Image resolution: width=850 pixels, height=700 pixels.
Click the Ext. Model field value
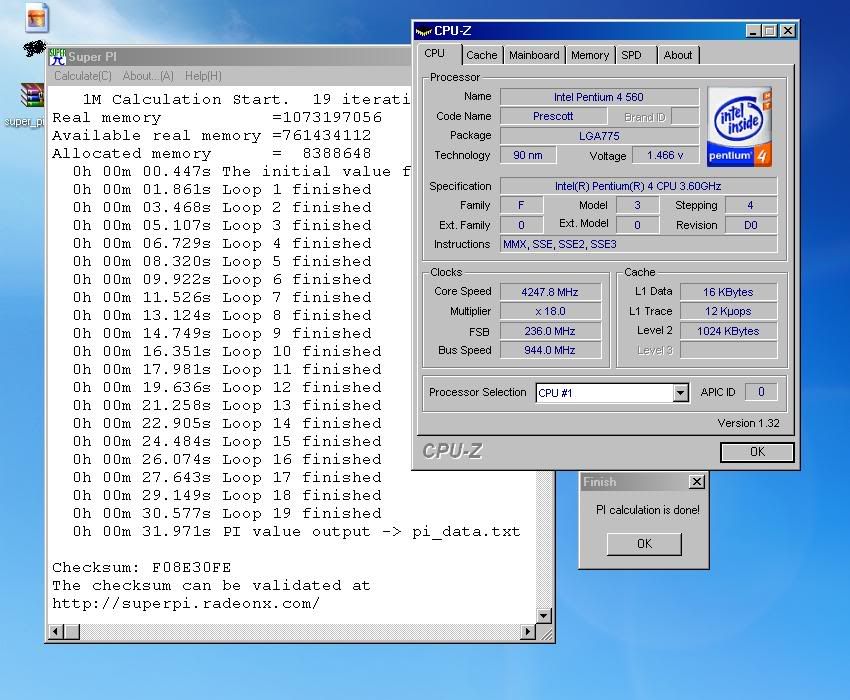[x=638, y=225]
